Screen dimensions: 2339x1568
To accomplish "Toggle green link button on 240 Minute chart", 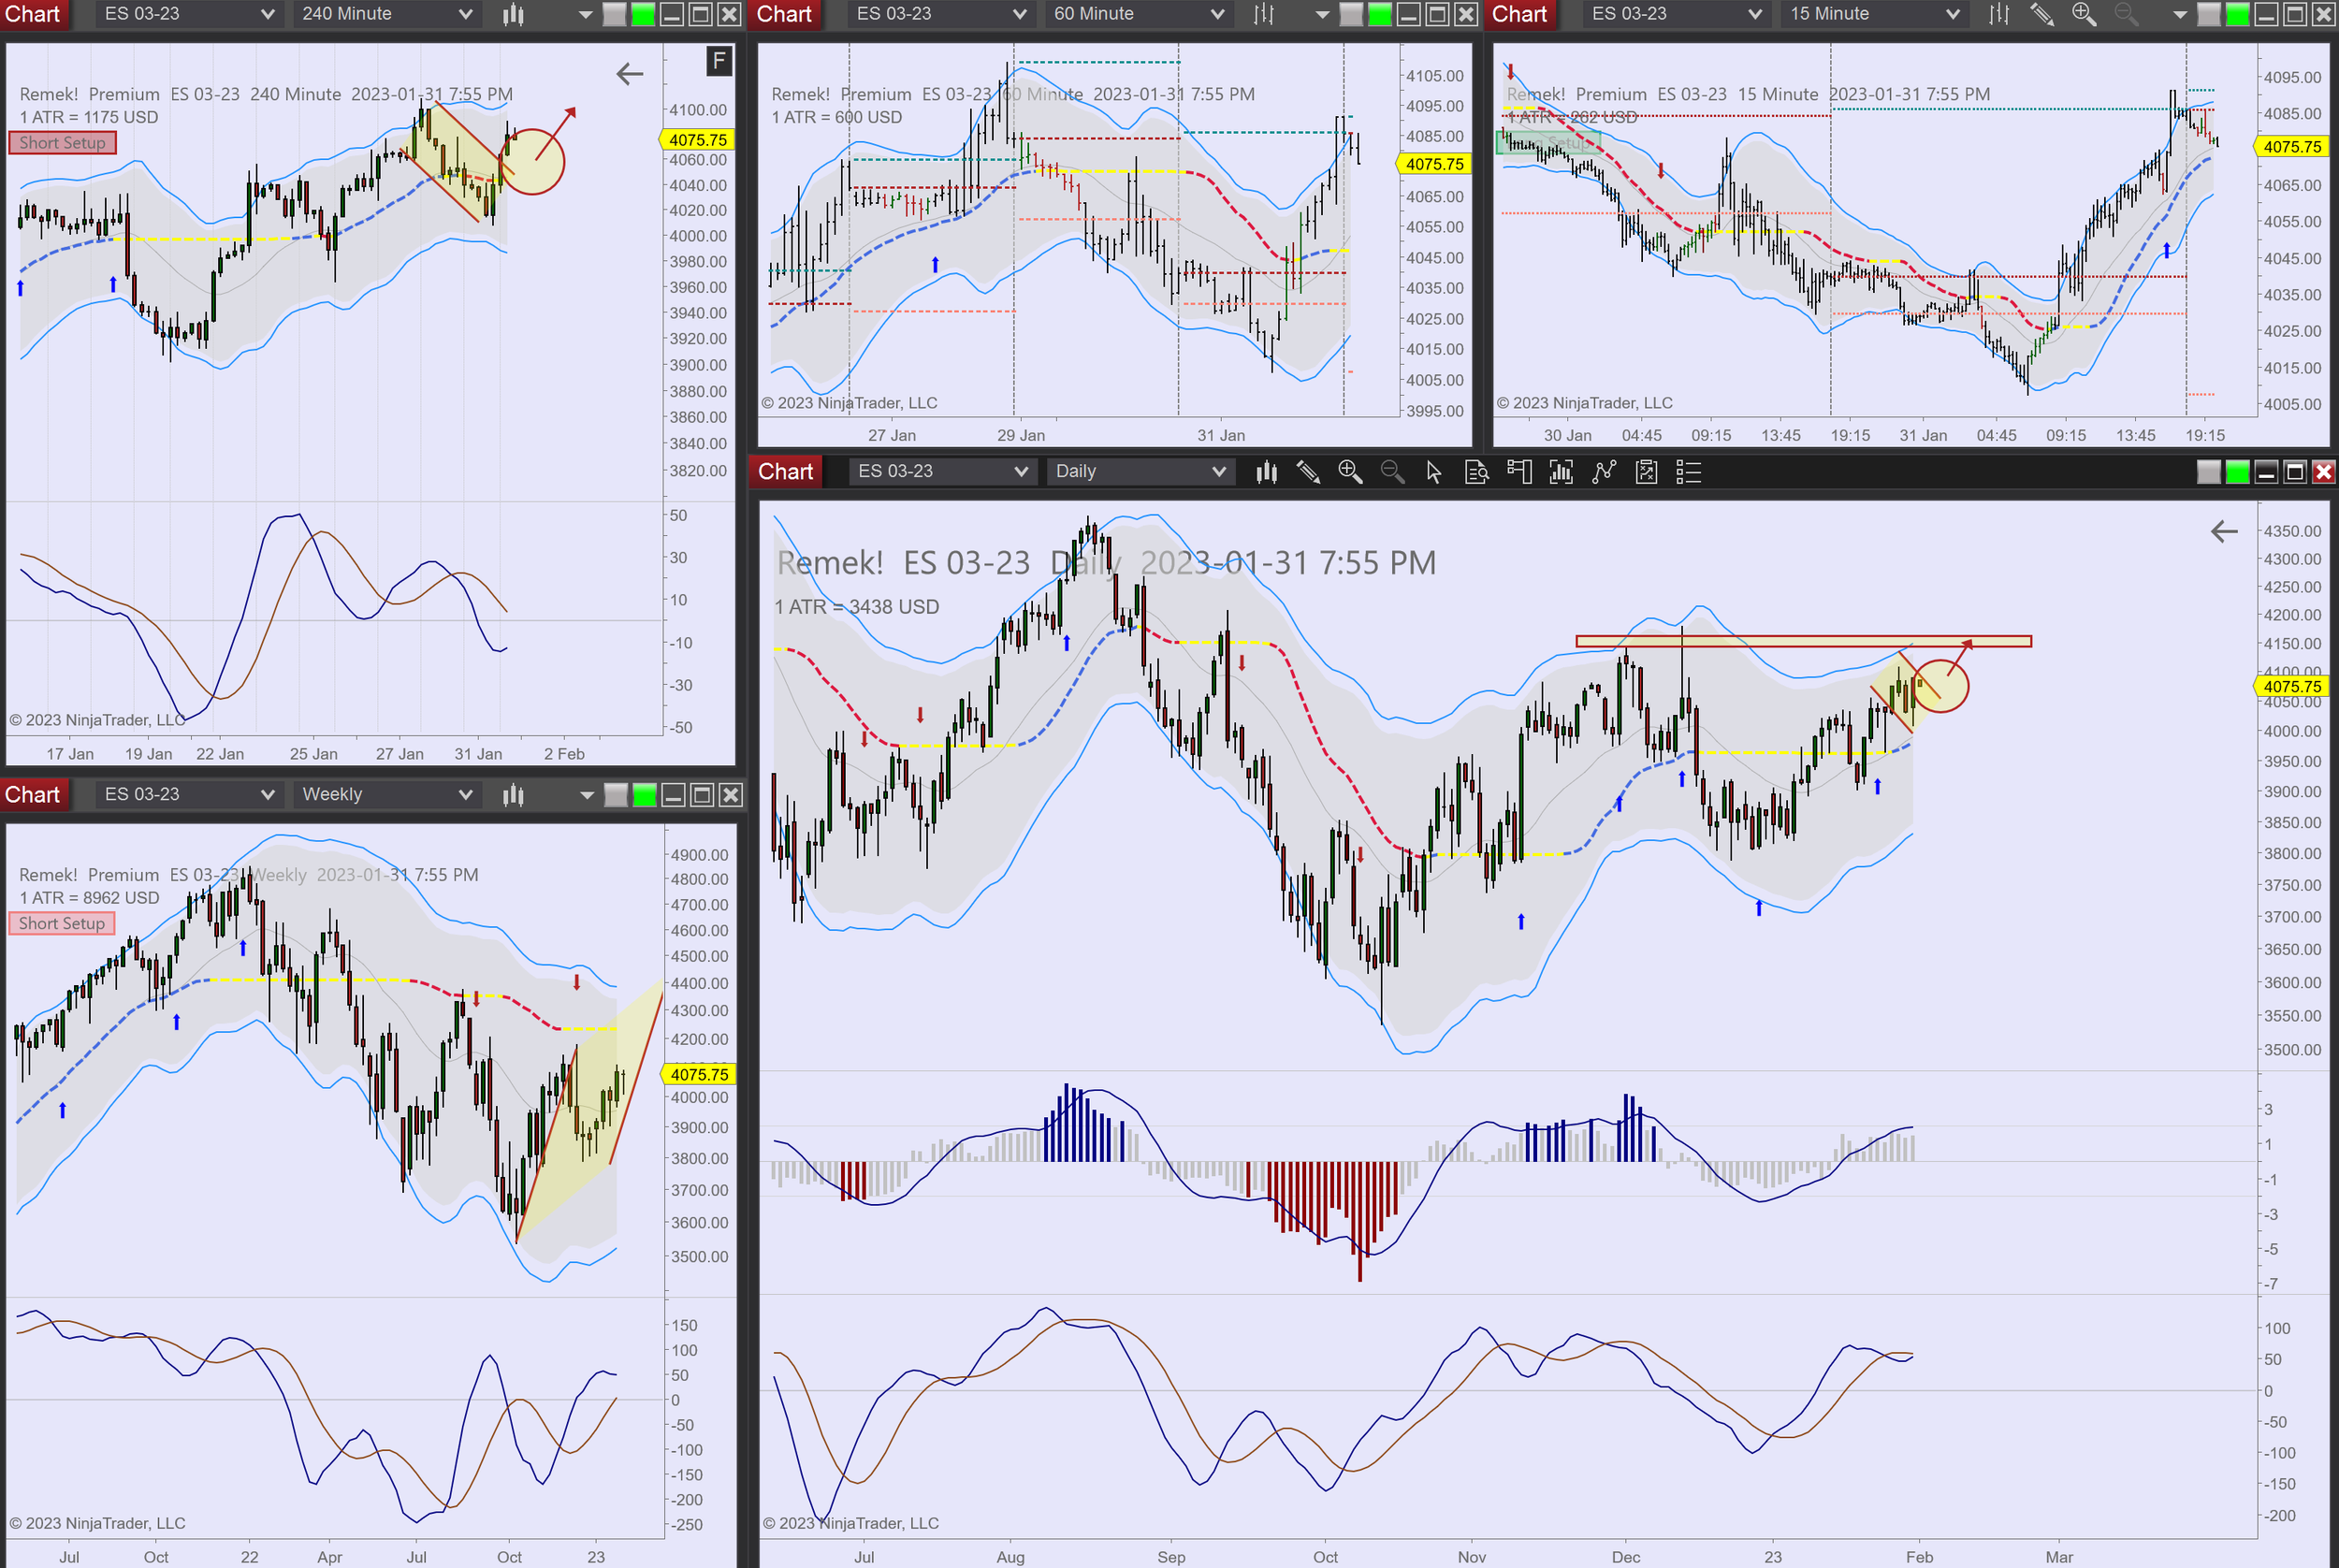I will (x=644, y=14).
